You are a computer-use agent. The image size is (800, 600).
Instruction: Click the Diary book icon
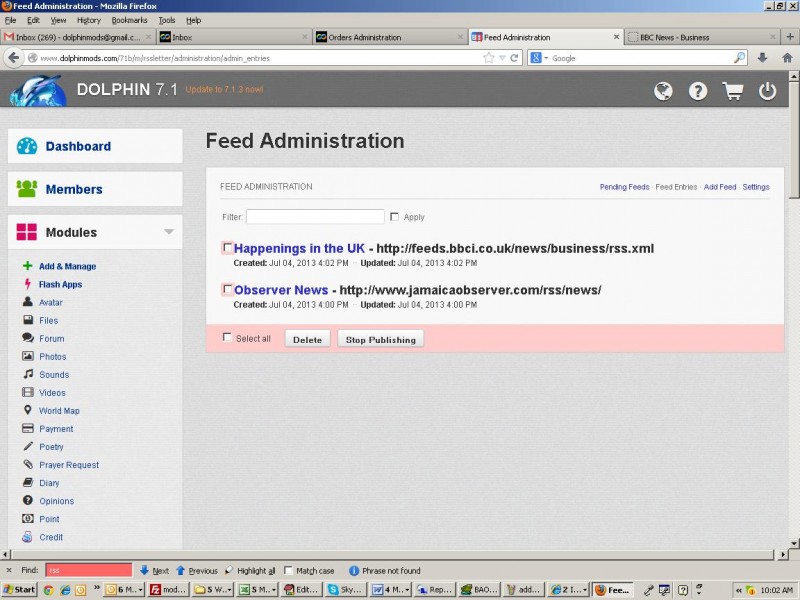click(x=28, y=482)
